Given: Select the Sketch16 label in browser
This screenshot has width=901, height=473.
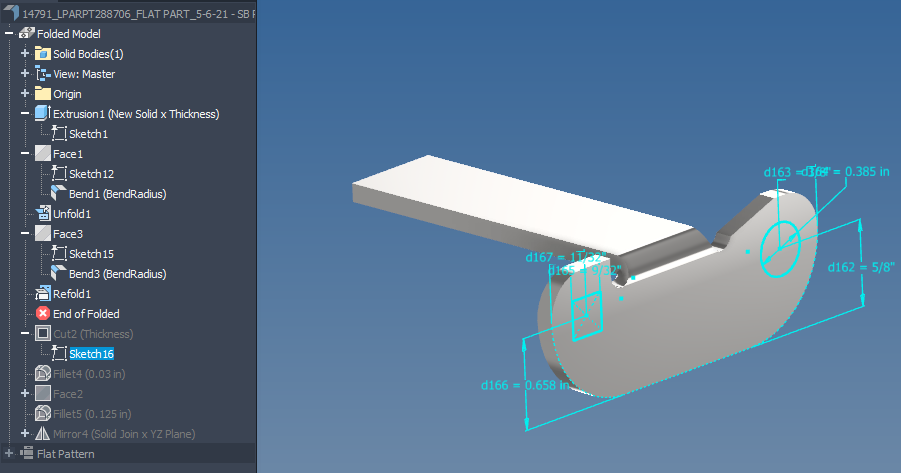Looking at the screenshot, I should 91,353.
